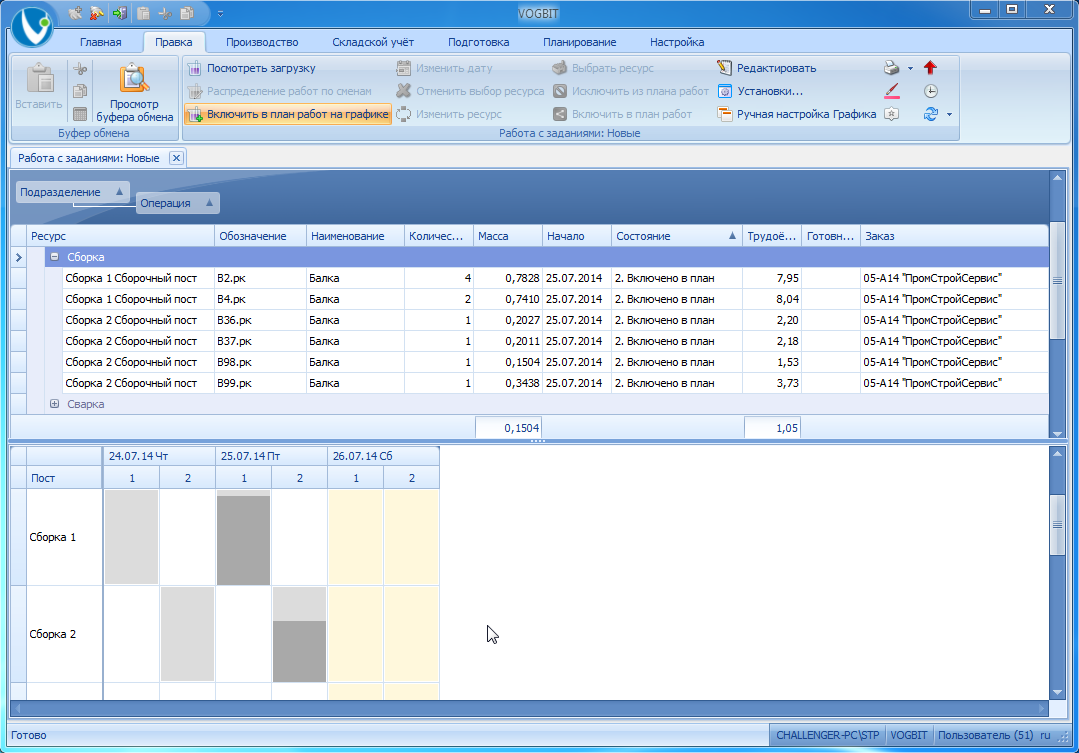Image resolution: width=1079 pixels, height=753 pixels.
Task: Click the red up arrow icon
Action: click(930, 67)
